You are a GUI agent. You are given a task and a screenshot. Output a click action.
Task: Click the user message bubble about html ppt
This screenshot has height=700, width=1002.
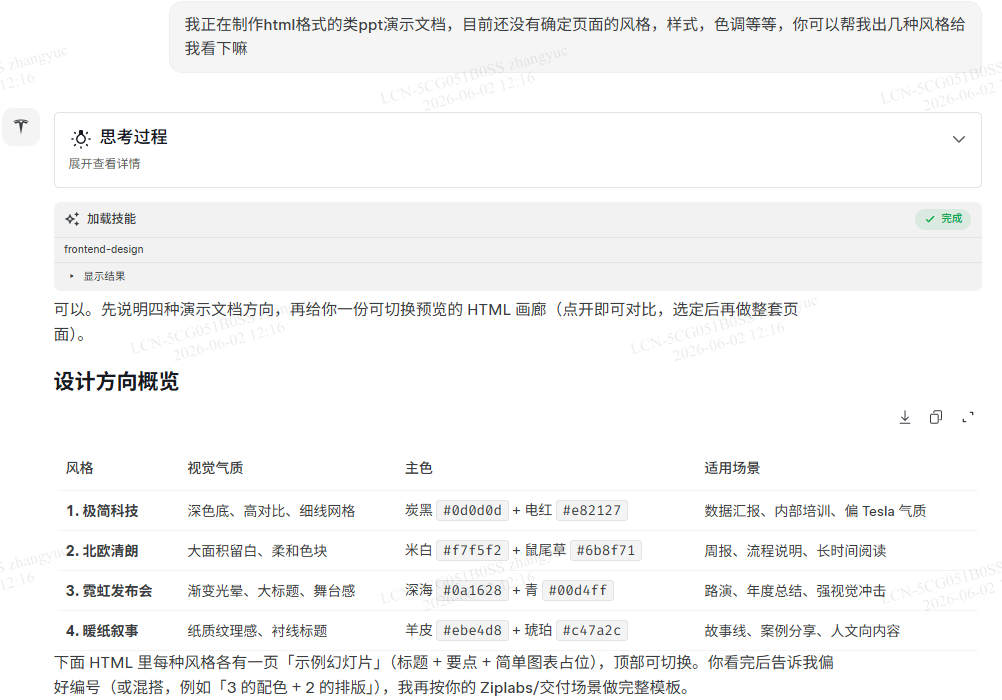pos(575,36)
